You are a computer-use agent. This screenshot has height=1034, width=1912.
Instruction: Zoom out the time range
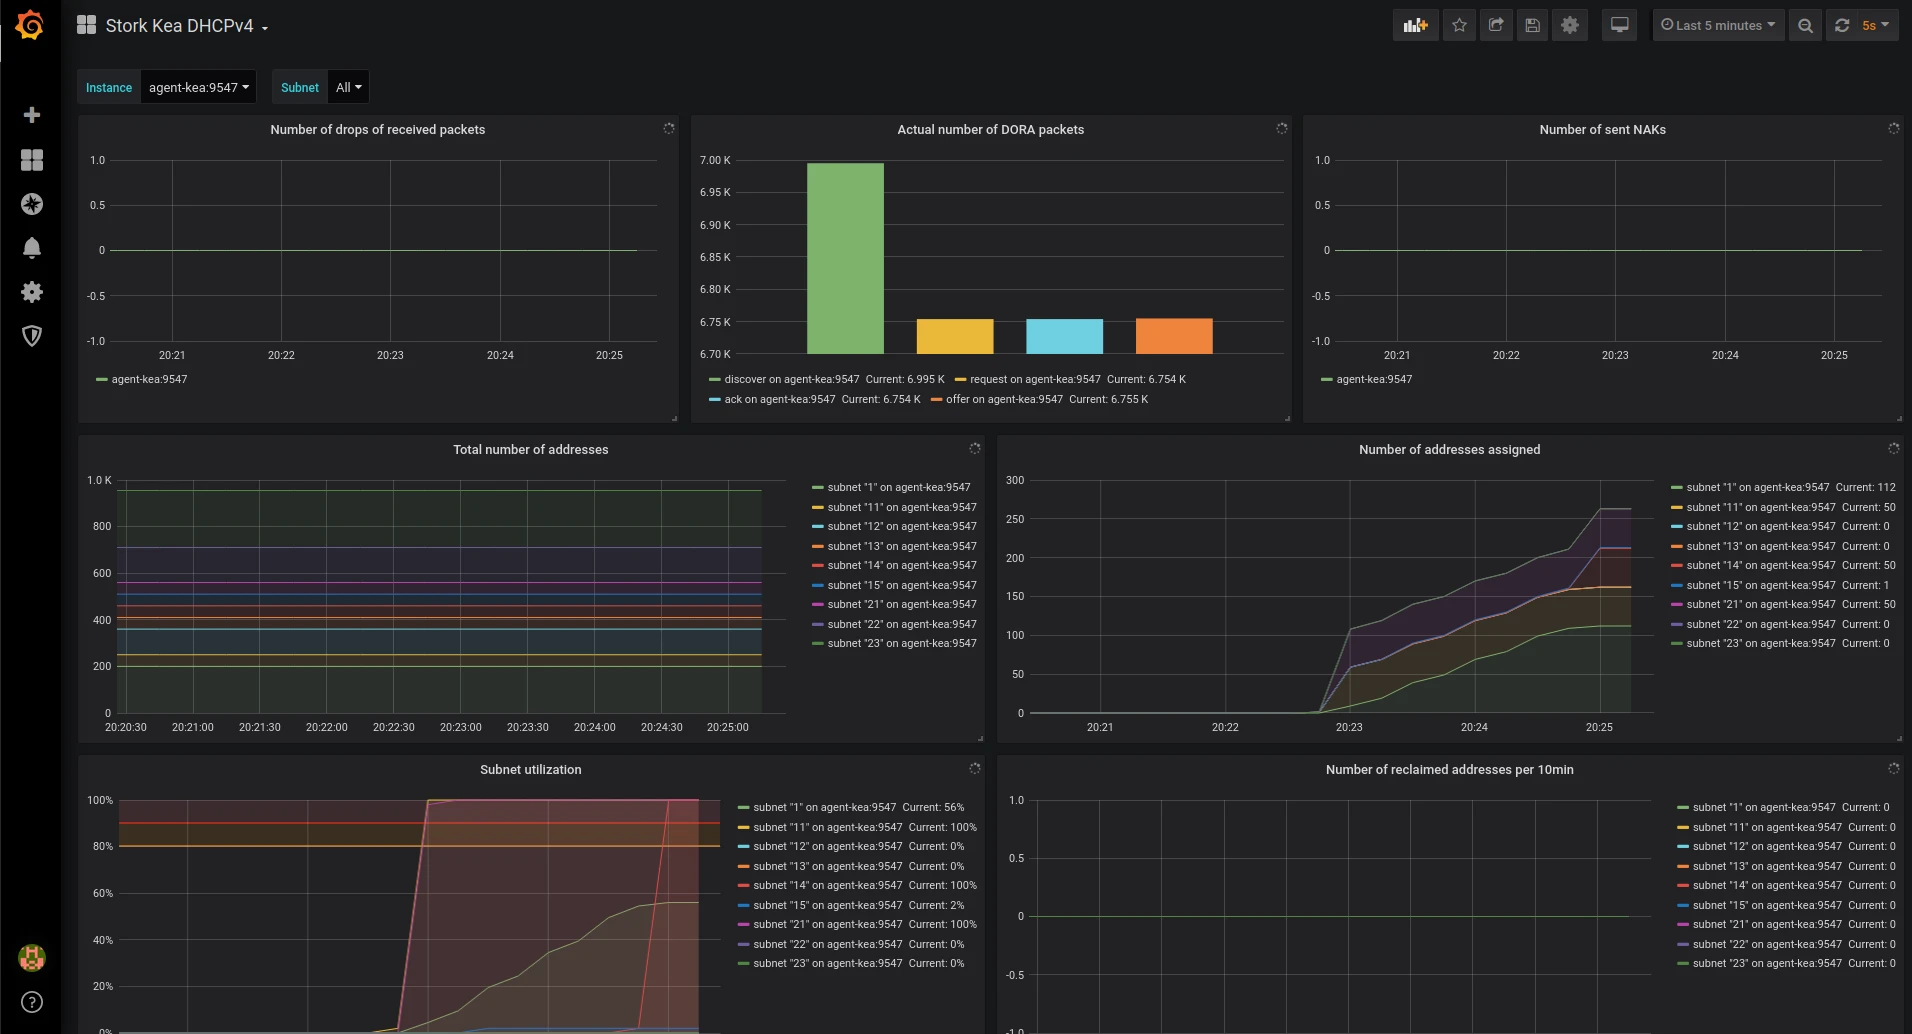point(1805,26)
